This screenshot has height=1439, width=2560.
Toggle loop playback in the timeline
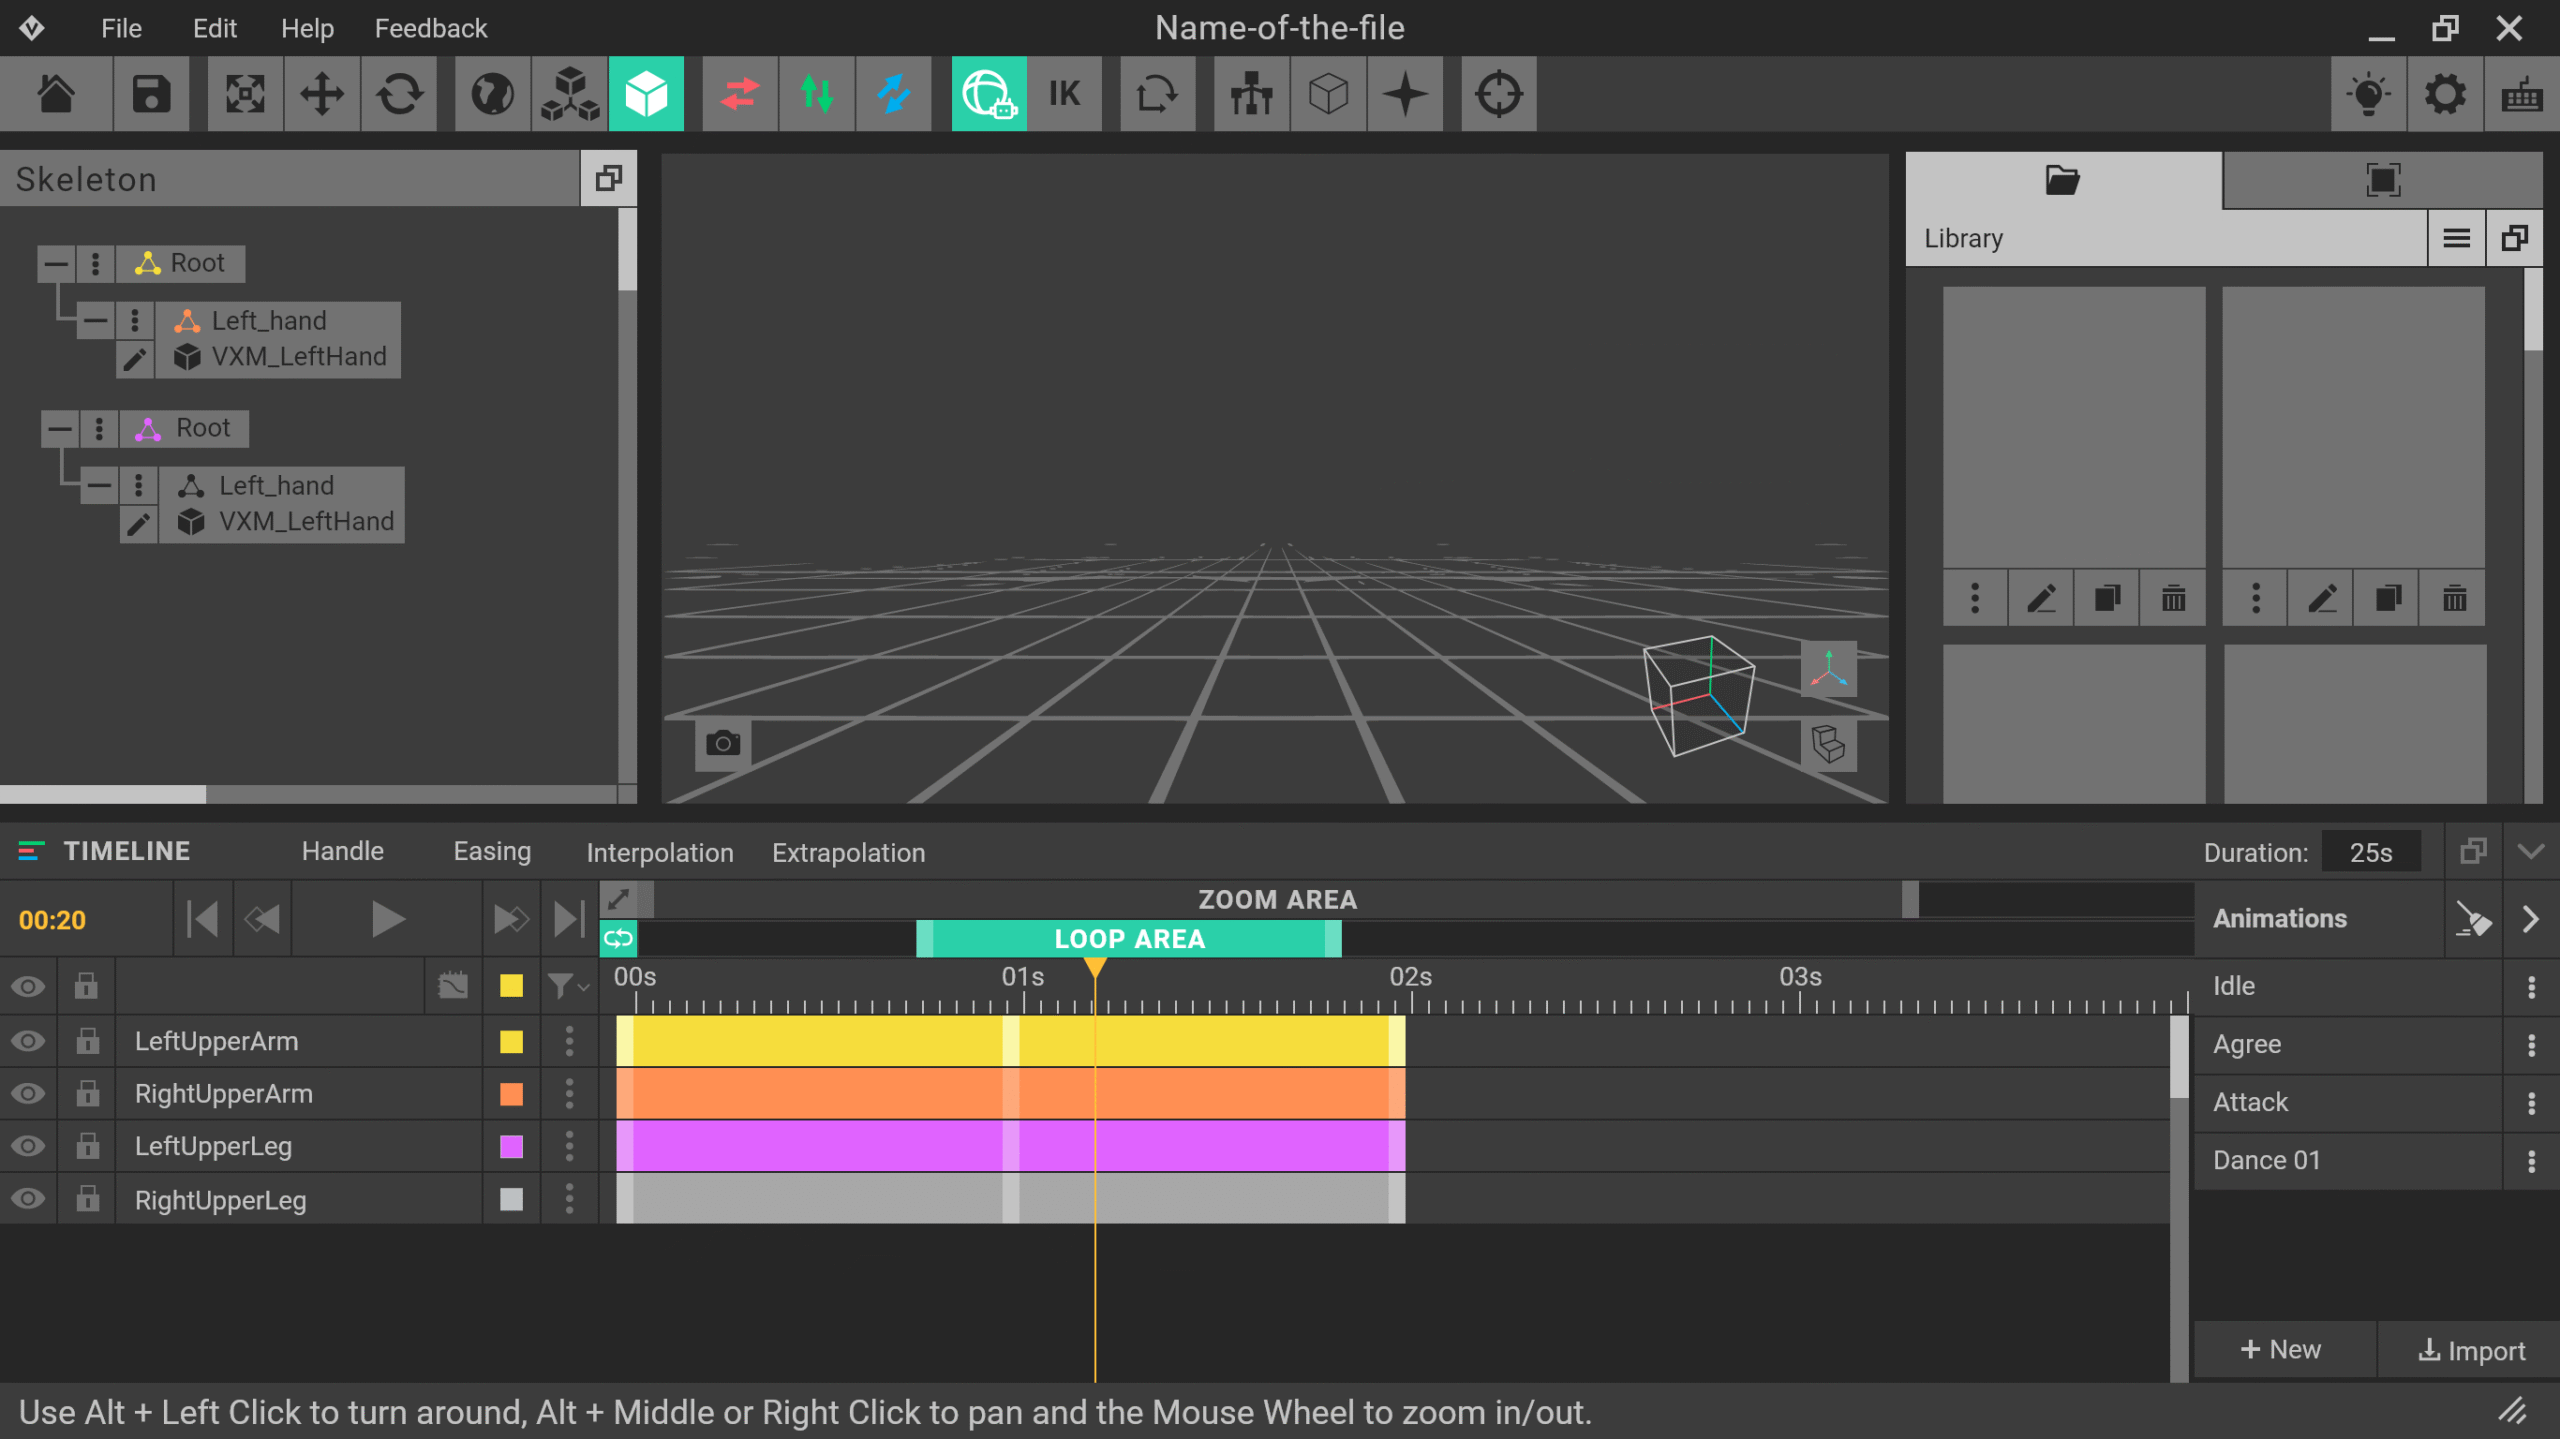tap(617, 938)
